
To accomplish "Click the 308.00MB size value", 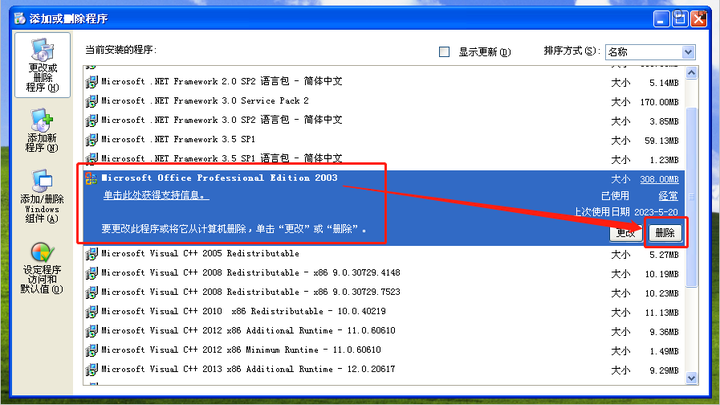I will [x=659, y=180].
